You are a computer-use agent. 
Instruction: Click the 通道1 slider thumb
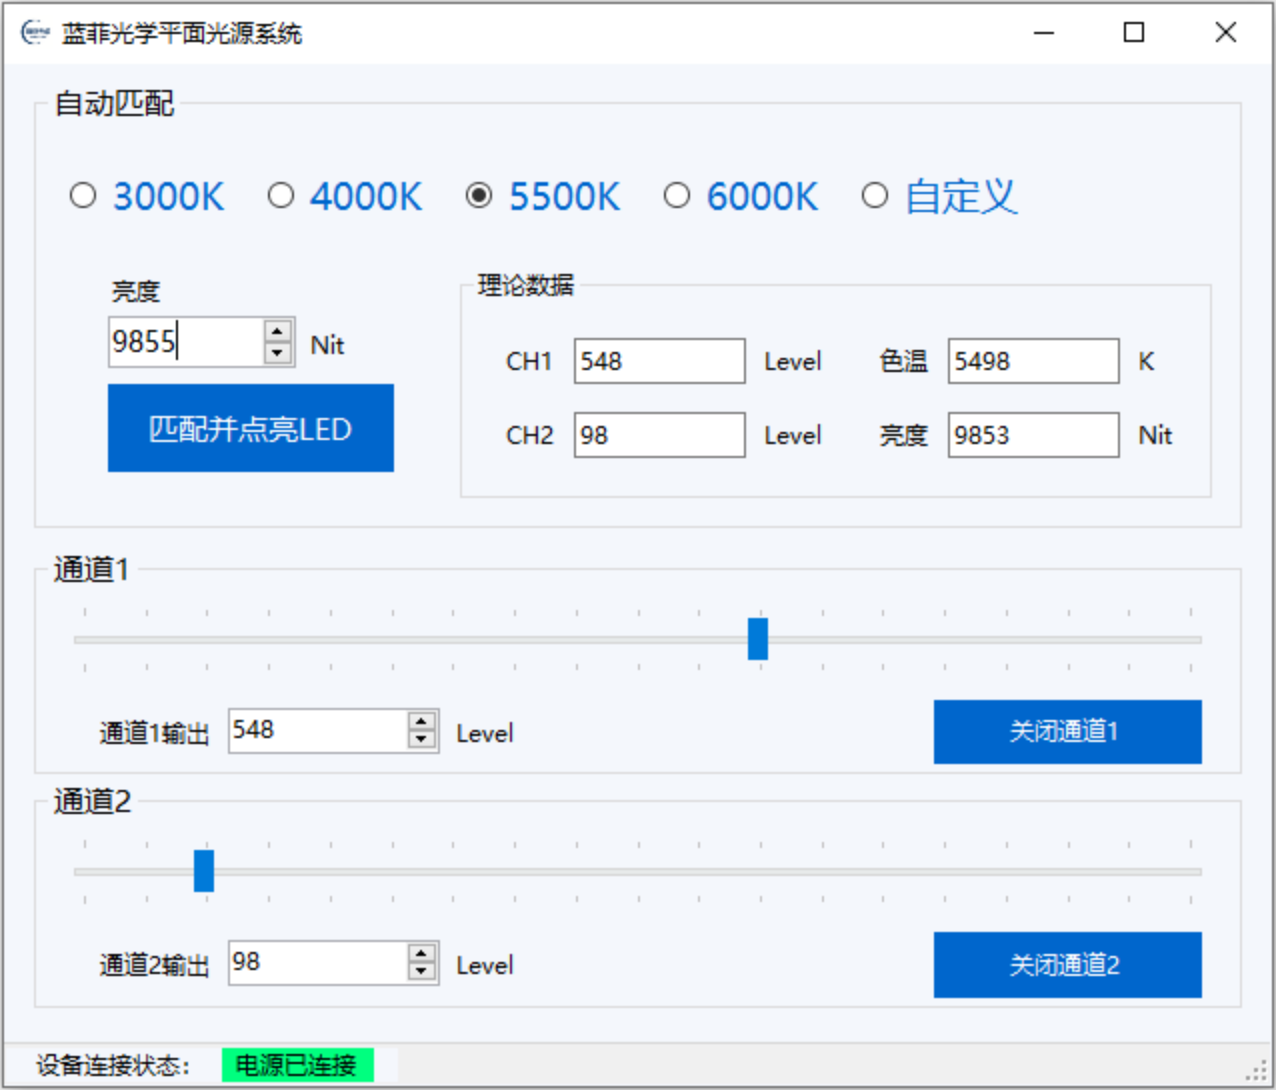click(x=758, y=639)
